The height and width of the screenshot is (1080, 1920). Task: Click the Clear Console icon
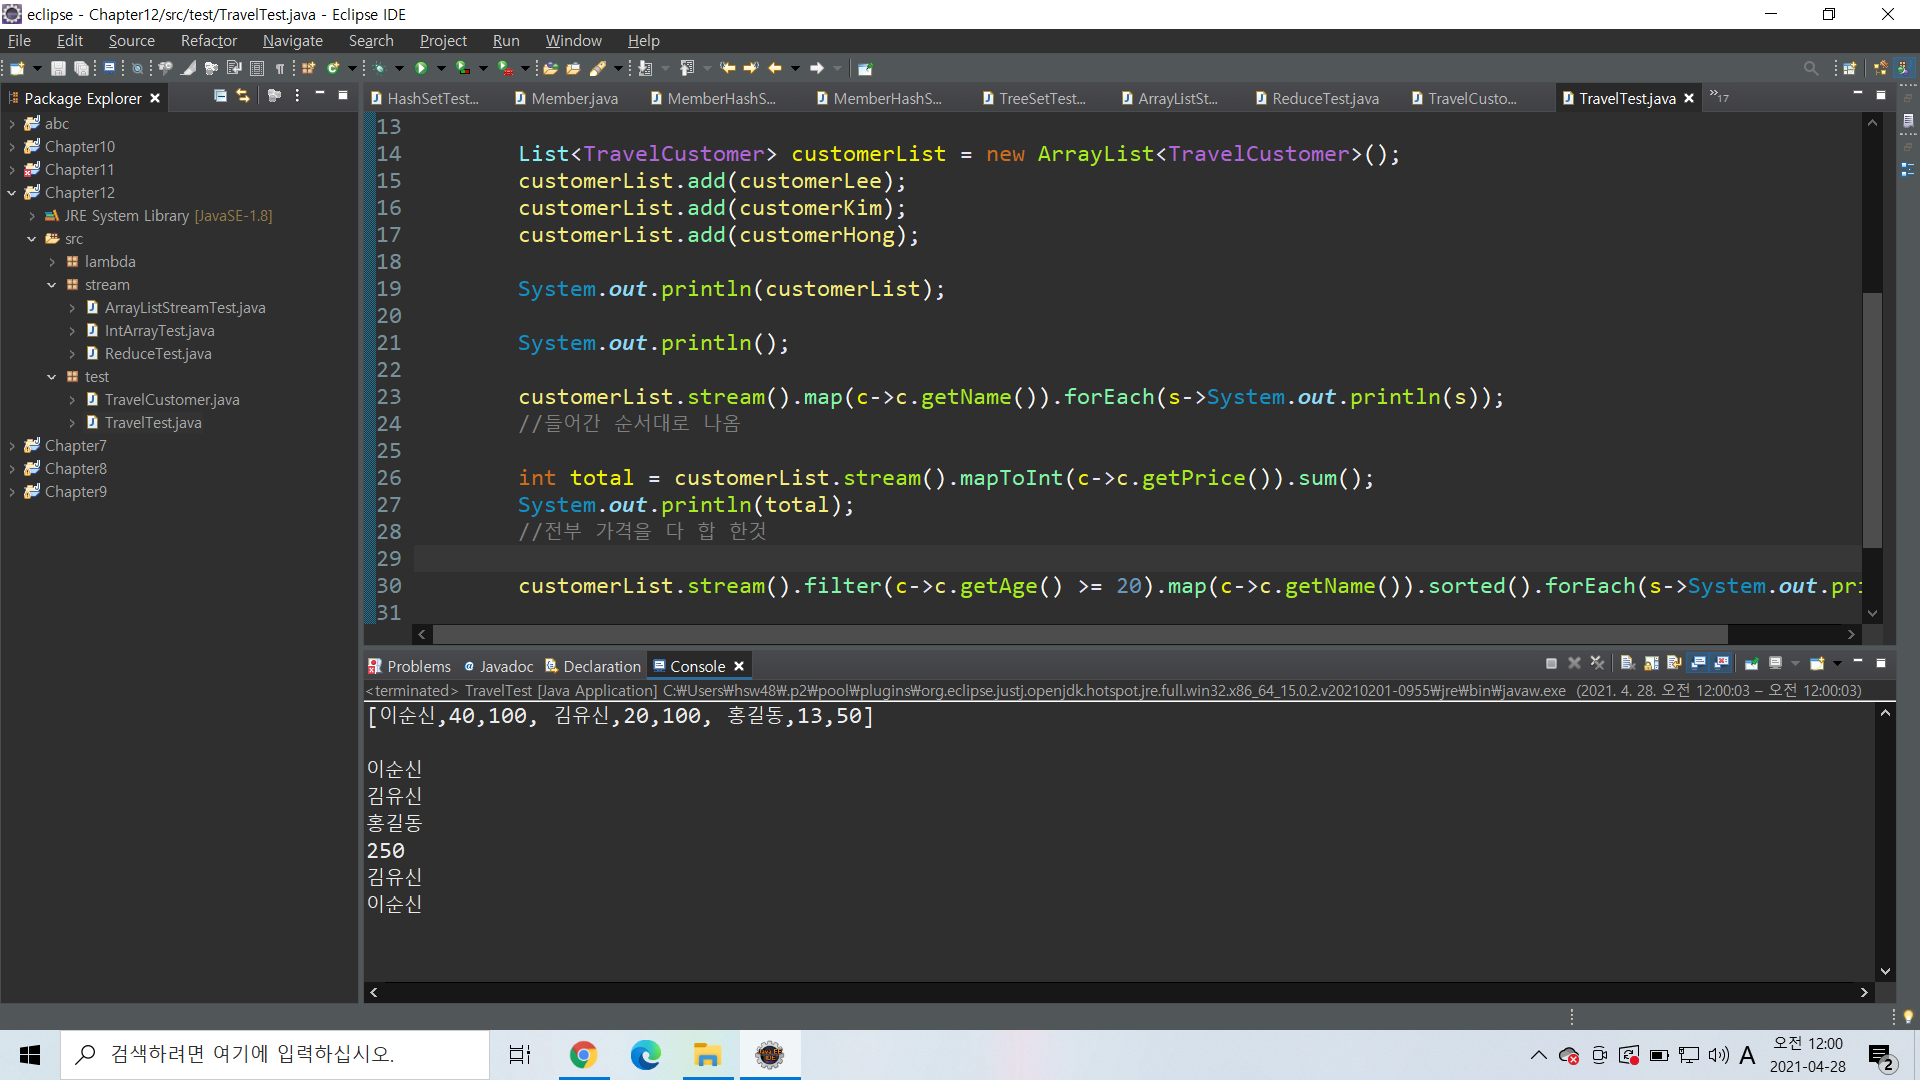pos(1627,663)
